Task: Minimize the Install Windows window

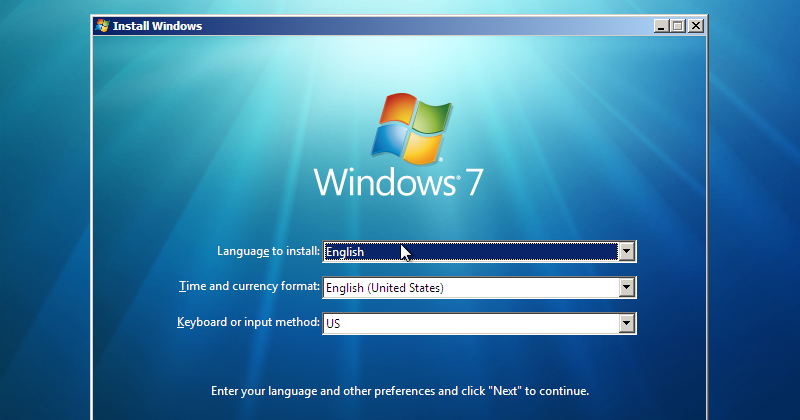Action: [x=662, y=26]
